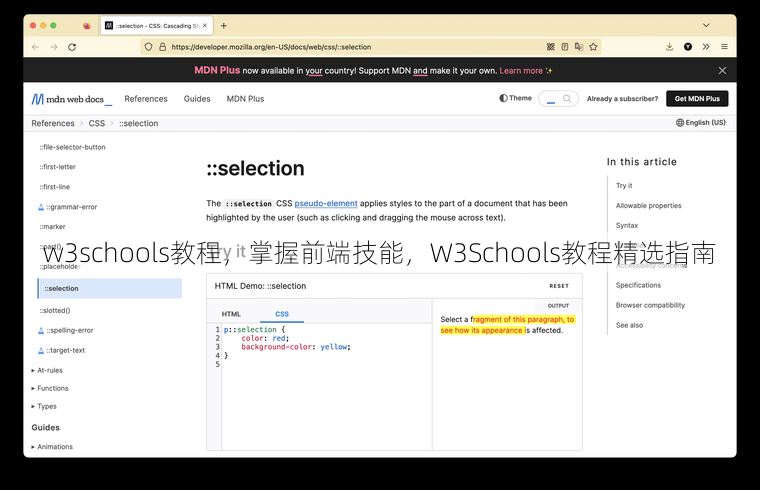Switch to the HTML tab in the demo

(x=231, y=314)
